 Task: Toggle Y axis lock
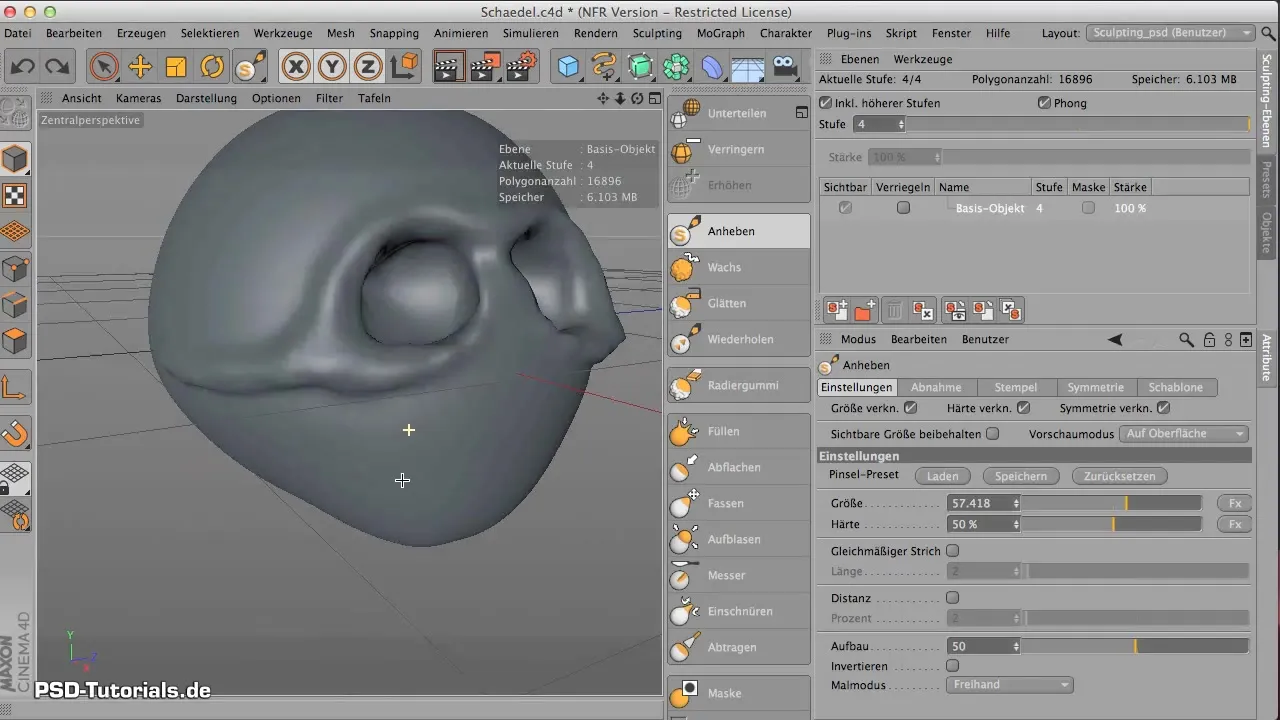(333, 67)
